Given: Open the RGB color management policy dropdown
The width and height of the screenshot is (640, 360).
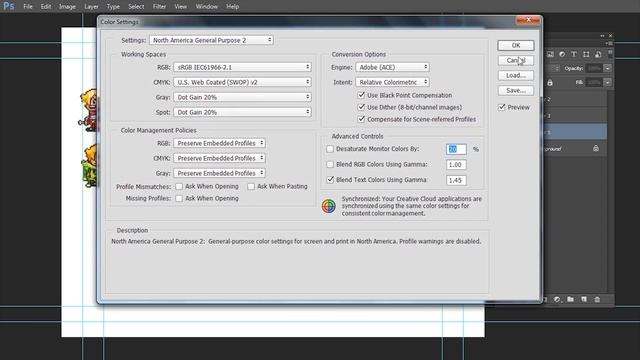Looking at the screenshot, I should tap(219, 143).
